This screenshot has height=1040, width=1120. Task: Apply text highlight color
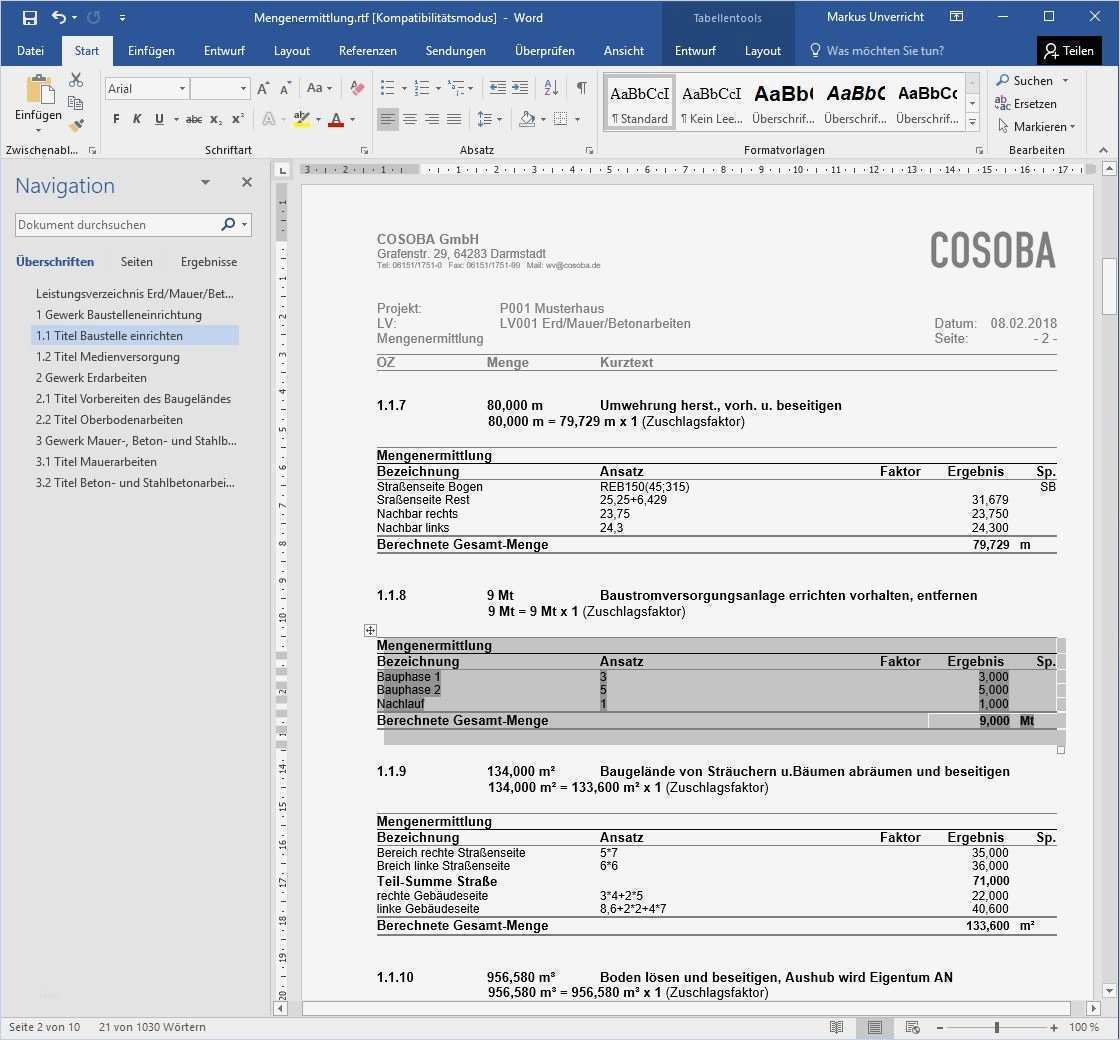pos(300,119)
